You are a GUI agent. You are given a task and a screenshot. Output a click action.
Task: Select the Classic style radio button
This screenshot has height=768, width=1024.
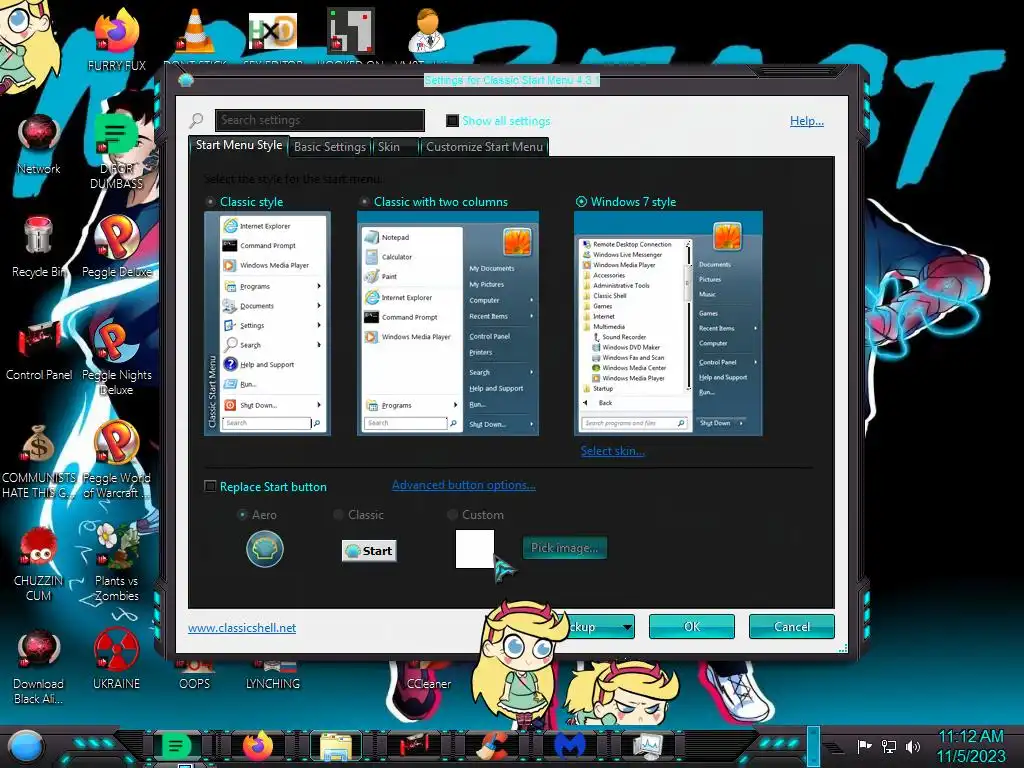point(210,202)
